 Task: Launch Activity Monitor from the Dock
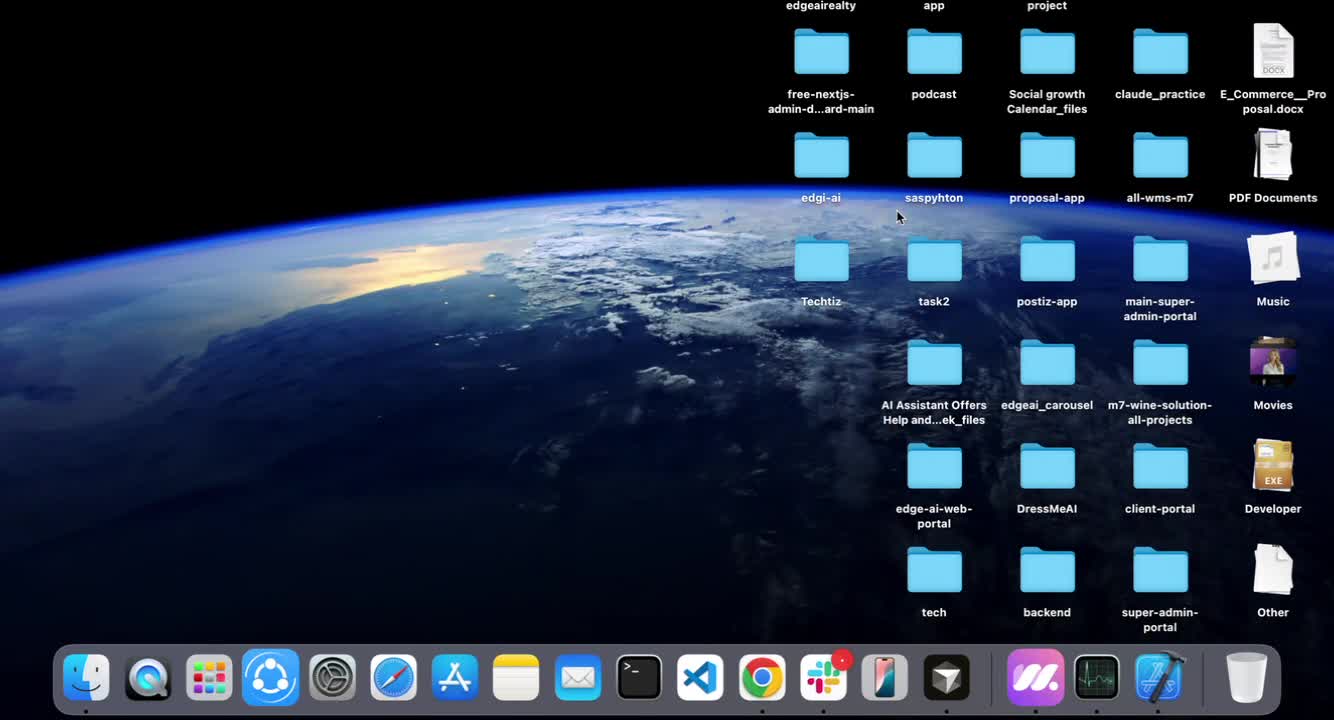(x=1097, y=678)
